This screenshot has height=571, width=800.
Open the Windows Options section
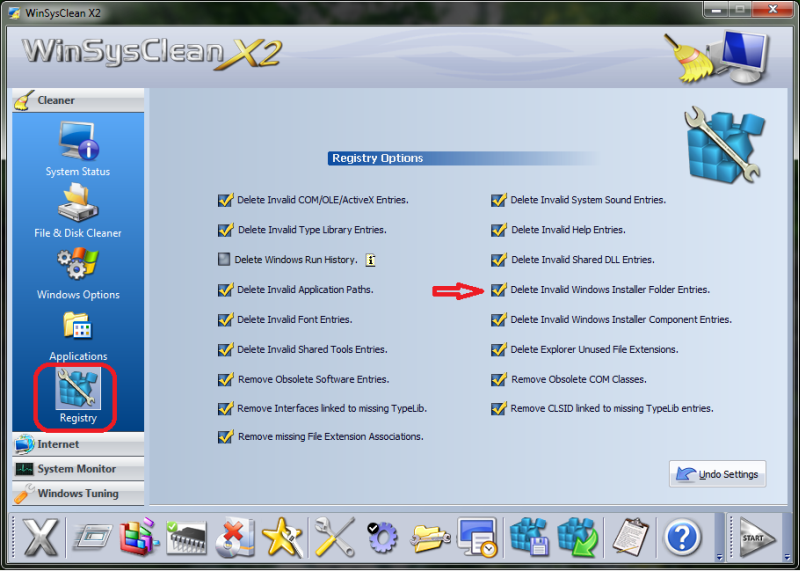tap(78, 272)
